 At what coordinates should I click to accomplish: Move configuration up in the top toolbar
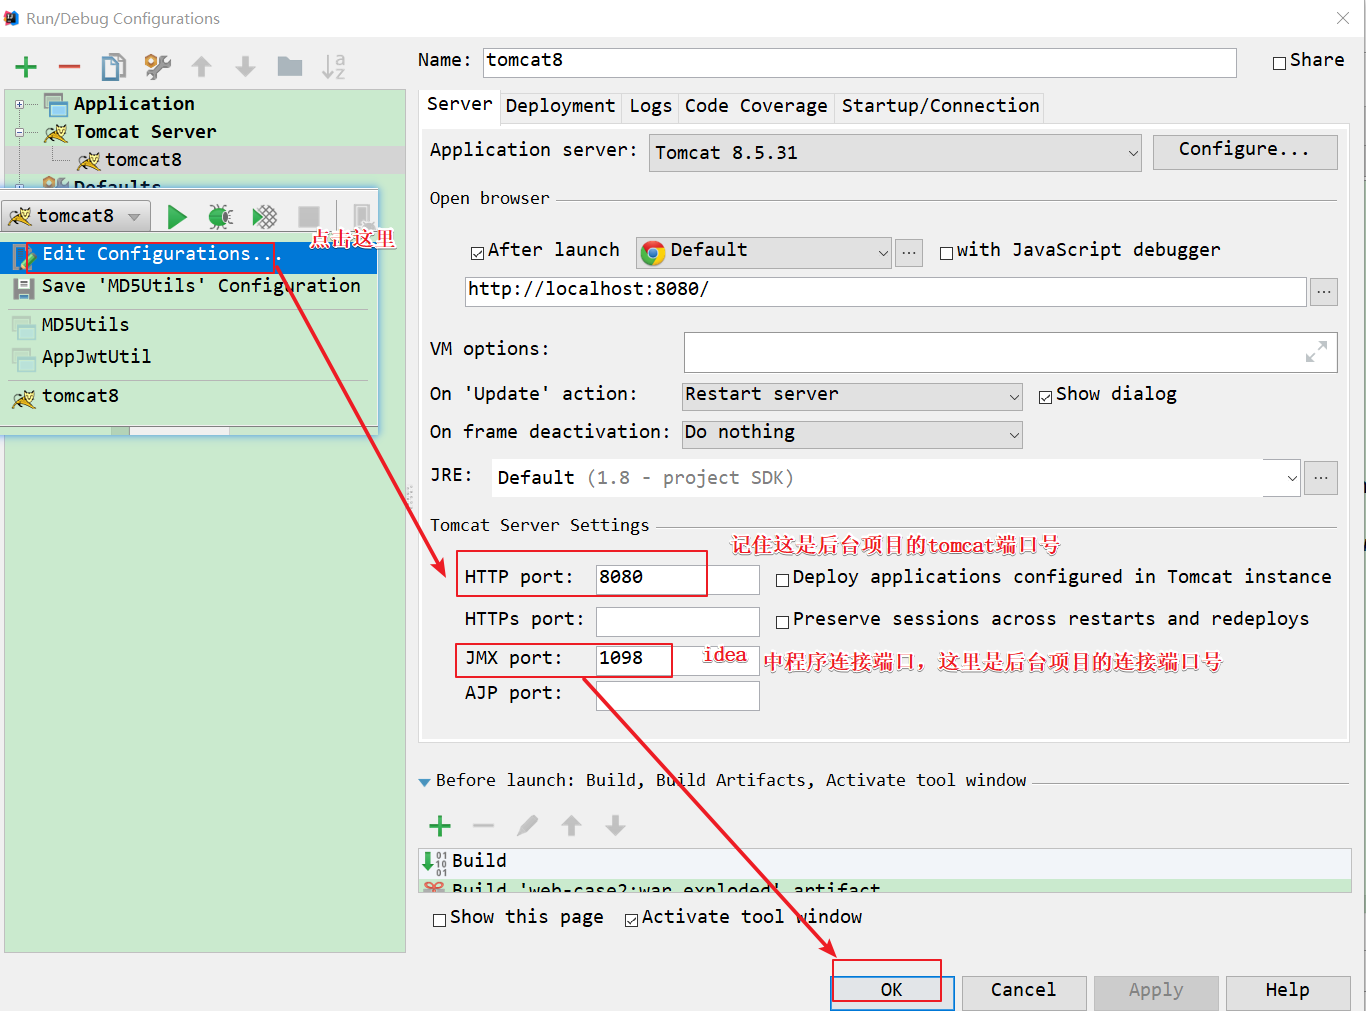click(201, 67)
